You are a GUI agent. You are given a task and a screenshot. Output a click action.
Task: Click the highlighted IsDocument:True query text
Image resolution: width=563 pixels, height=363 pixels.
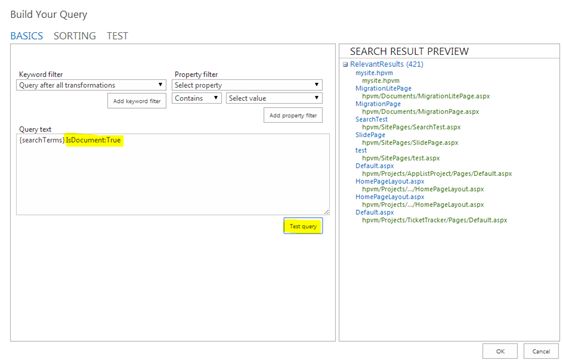click(93, 140)
